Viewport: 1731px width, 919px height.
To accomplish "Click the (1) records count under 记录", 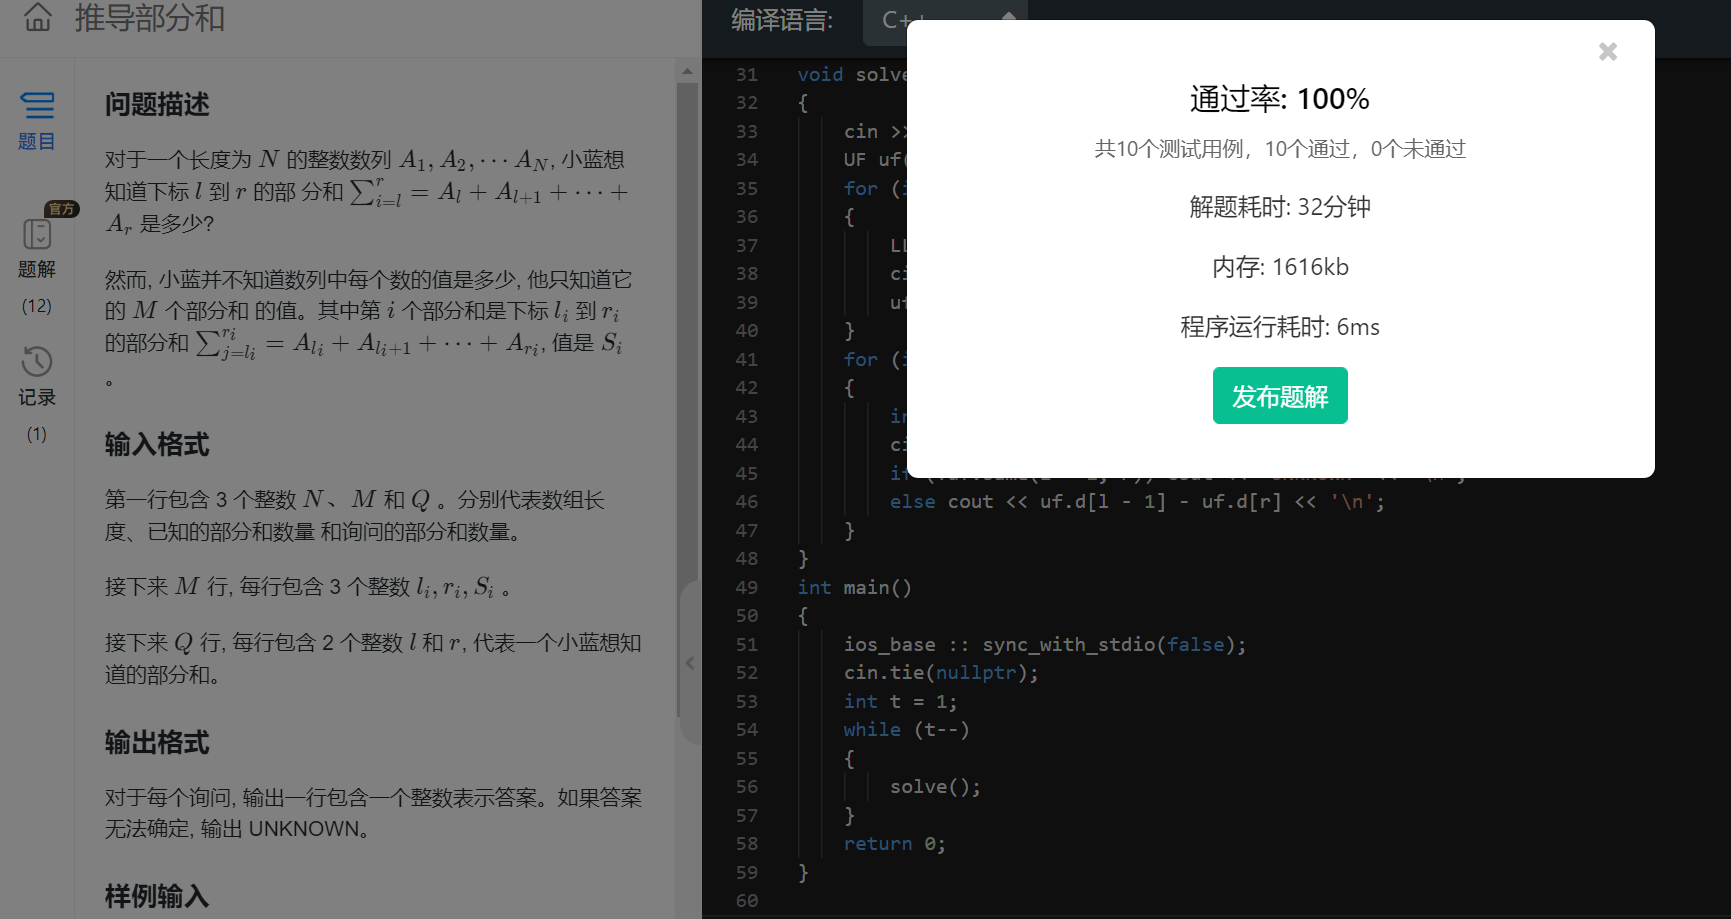I will point(36,434).
